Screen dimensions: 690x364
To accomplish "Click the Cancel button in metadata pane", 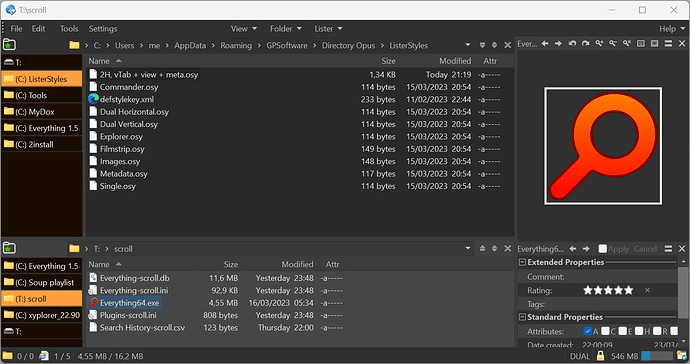I will tap(645, 249).
